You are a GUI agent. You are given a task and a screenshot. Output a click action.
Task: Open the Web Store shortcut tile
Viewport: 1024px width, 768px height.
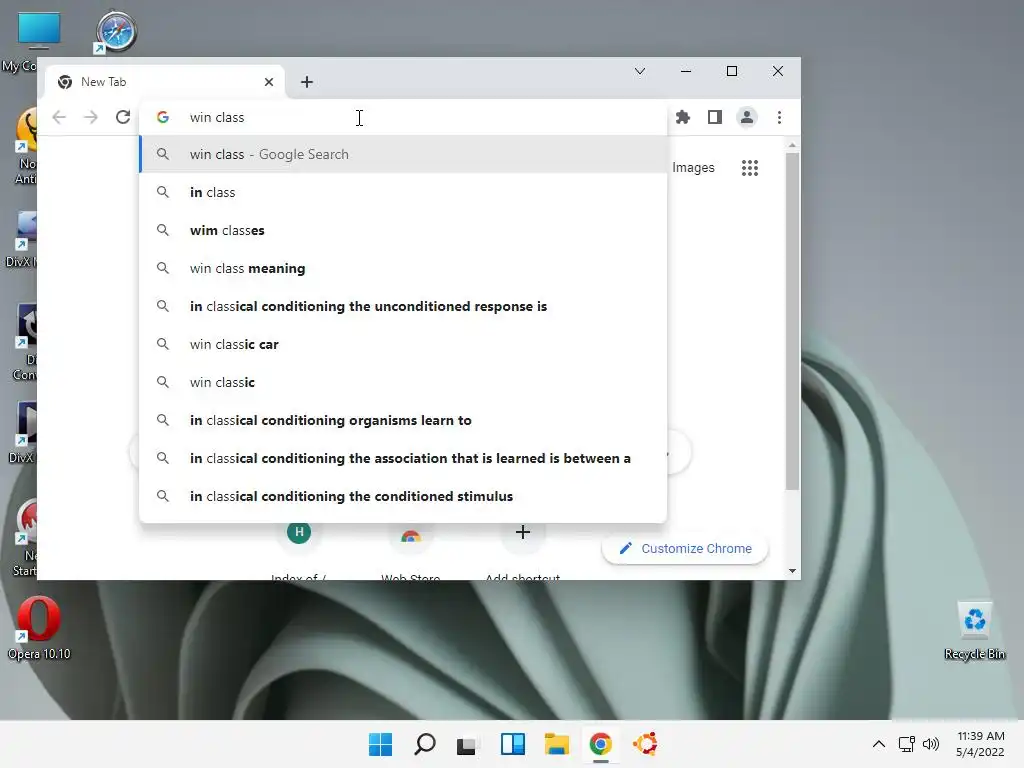(x=410, y=552)
